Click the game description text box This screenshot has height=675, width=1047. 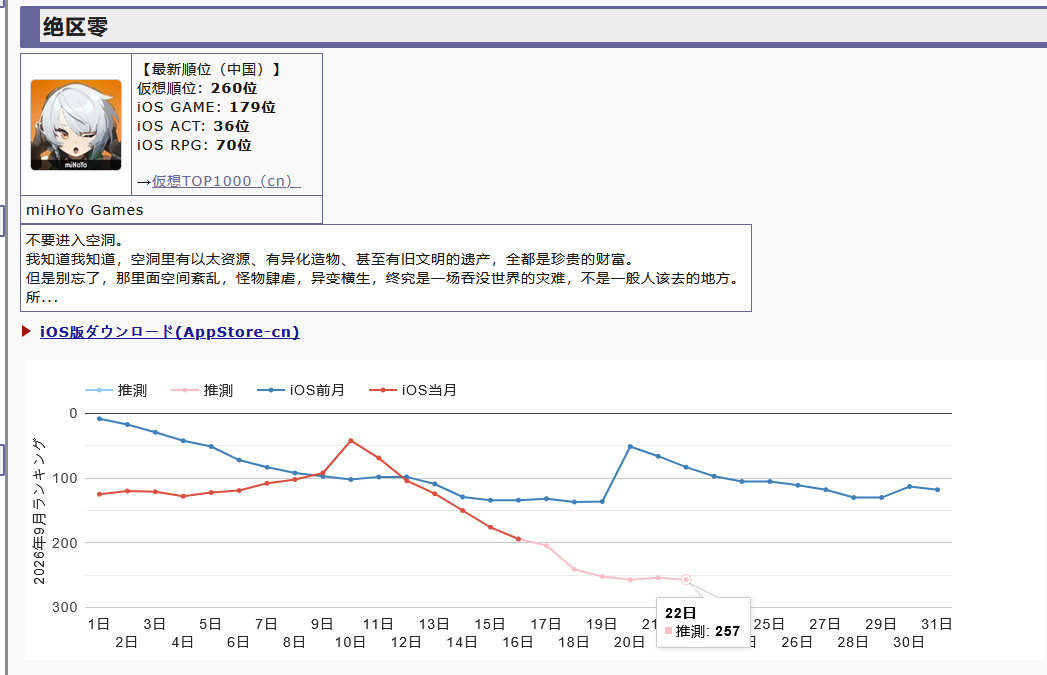pos(386,268)
